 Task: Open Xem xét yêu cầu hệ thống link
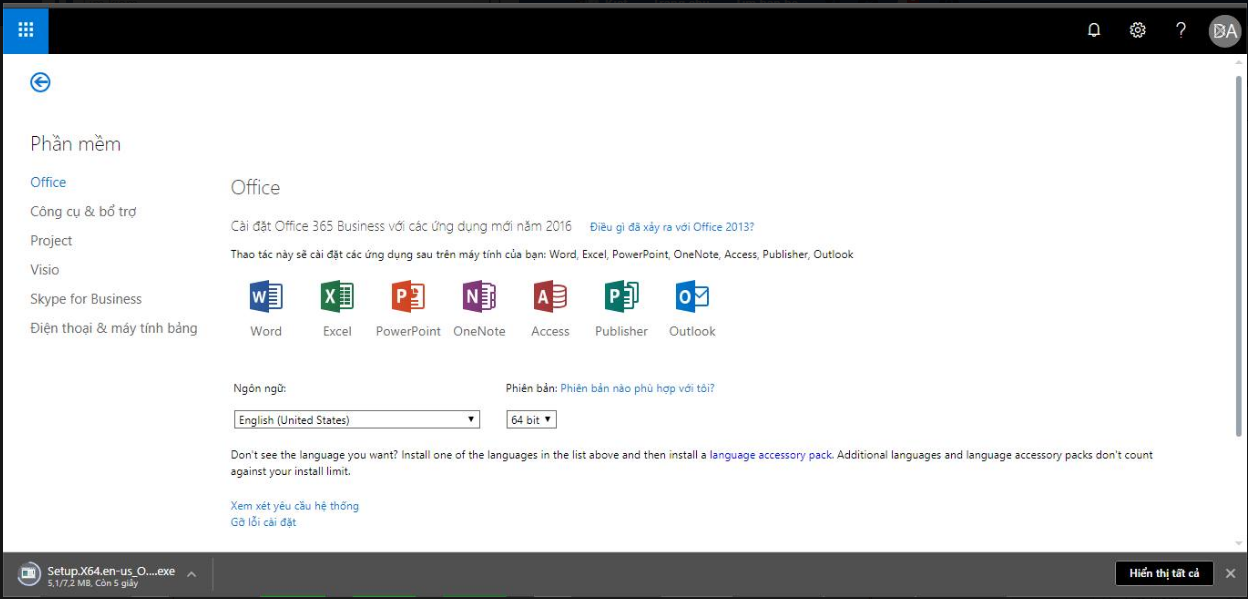pos(295,506)
